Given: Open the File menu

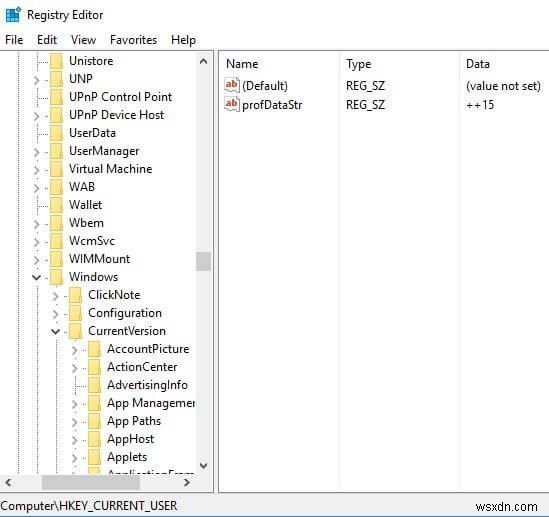Looking at the screenshot, I should point(14,40).
